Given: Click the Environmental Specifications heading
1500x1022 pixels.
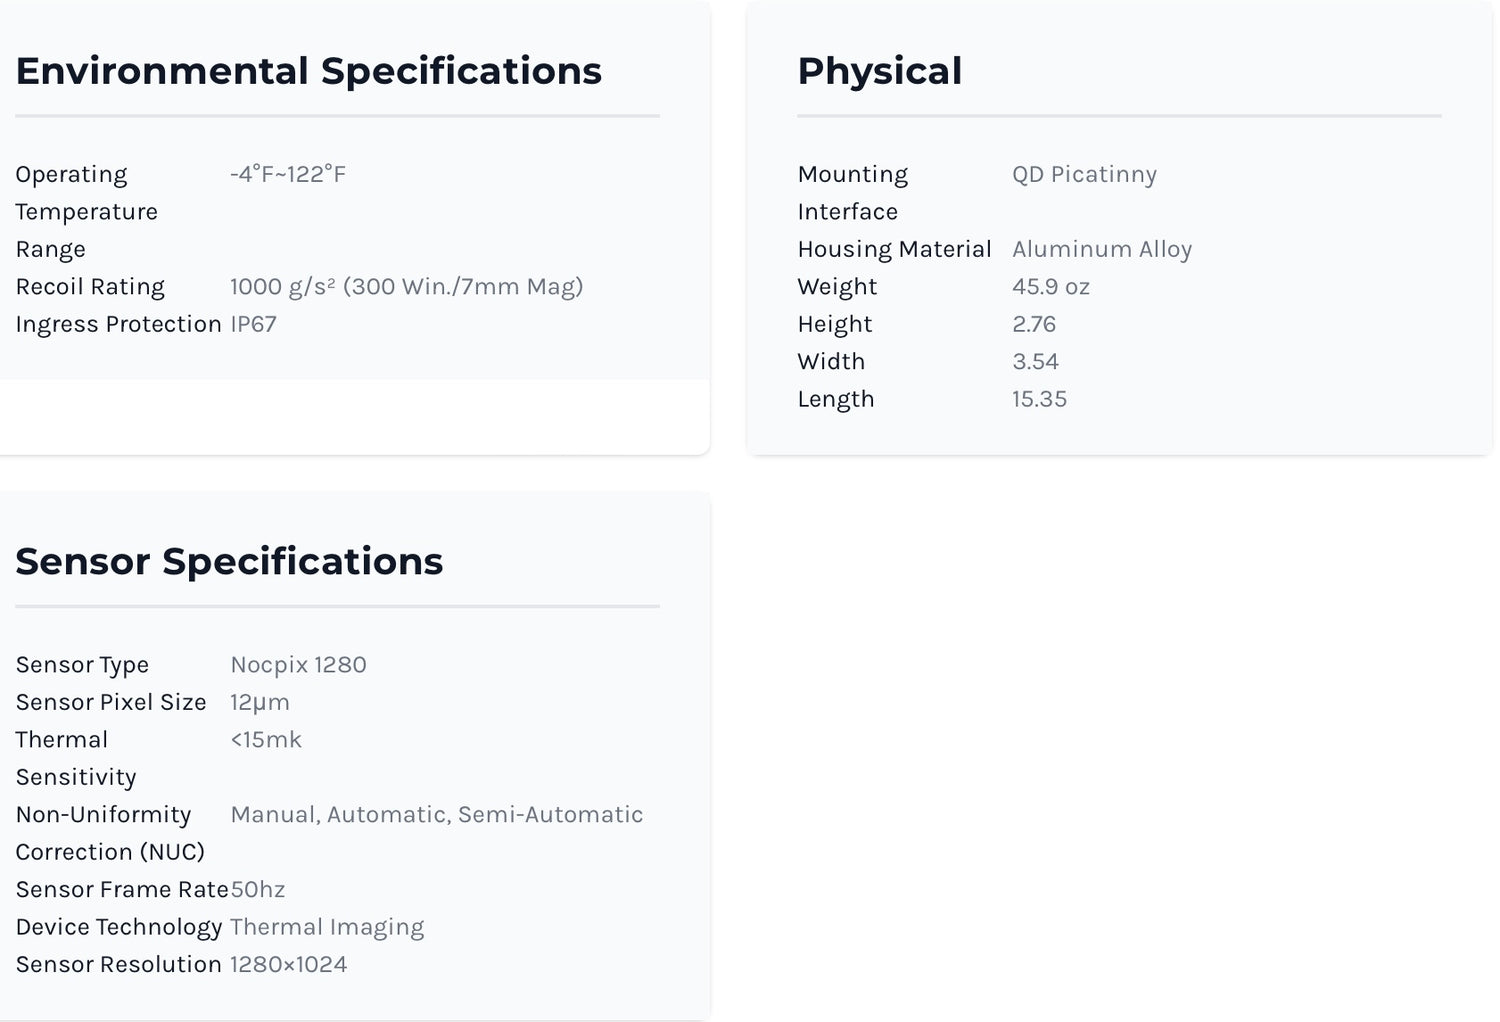Looking at the screenshot, I should tap(308, 71).
